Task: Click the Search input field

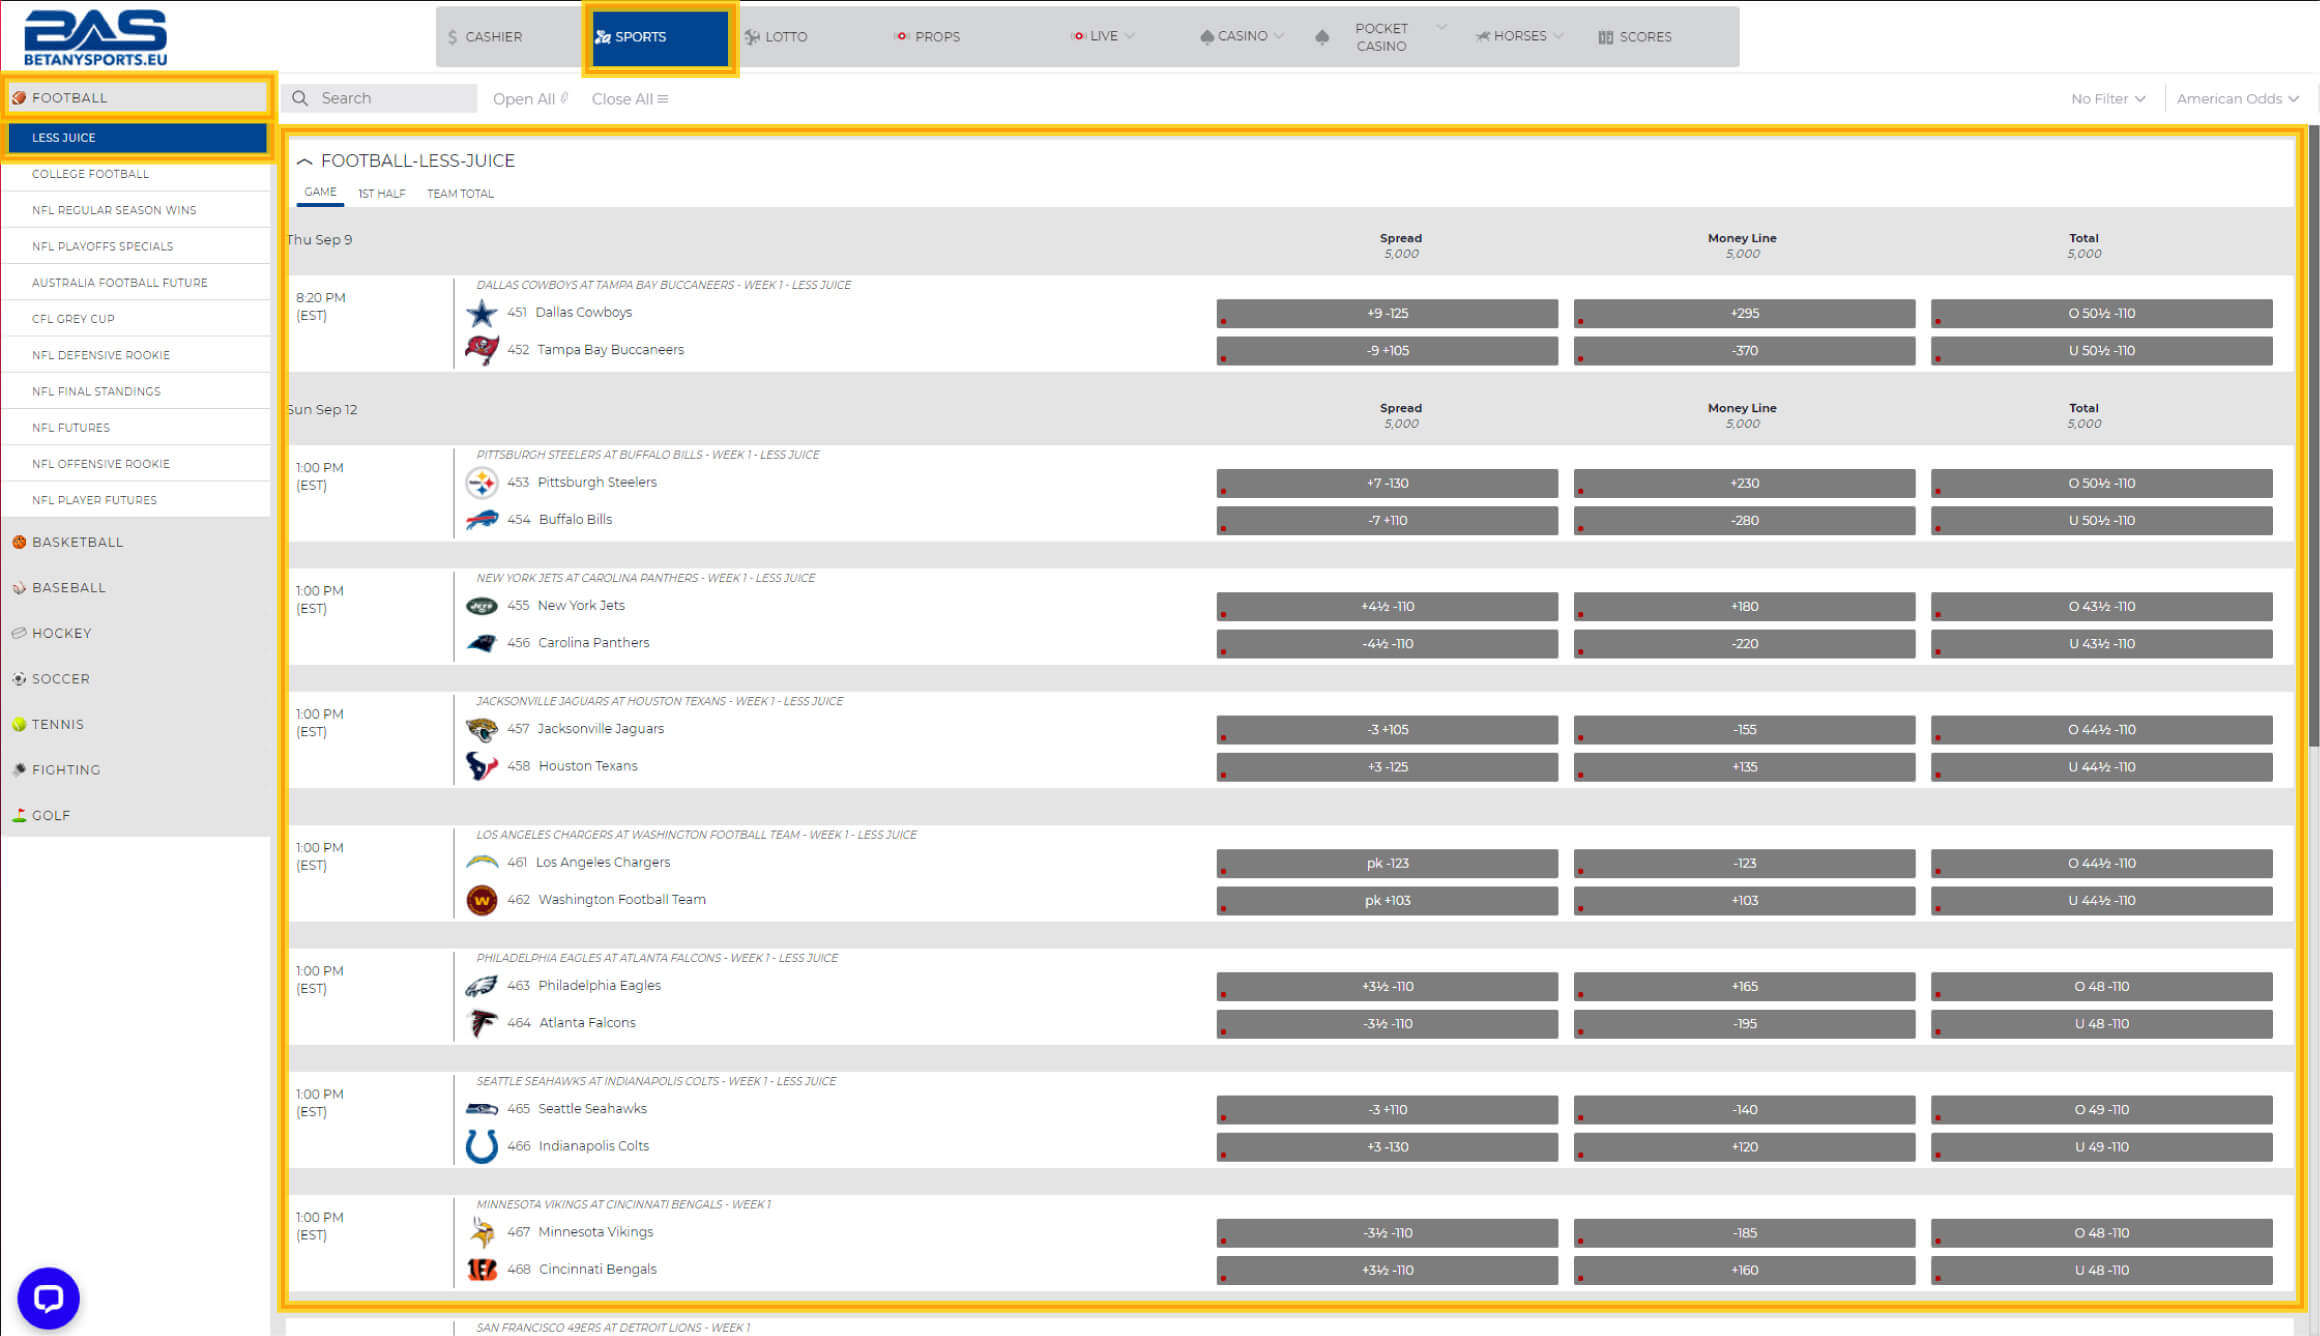Action: [382, 99]
